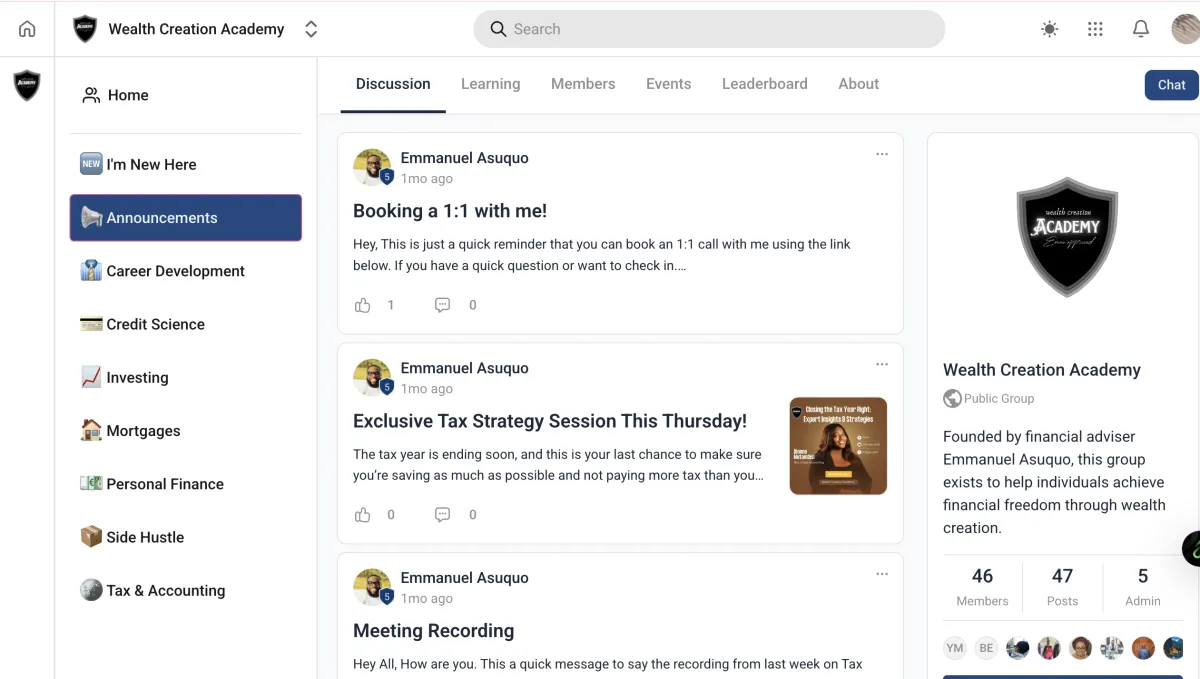The image size is (1200, 679).
Task: View the 46 Members count
Action: [x=982, y=587]
